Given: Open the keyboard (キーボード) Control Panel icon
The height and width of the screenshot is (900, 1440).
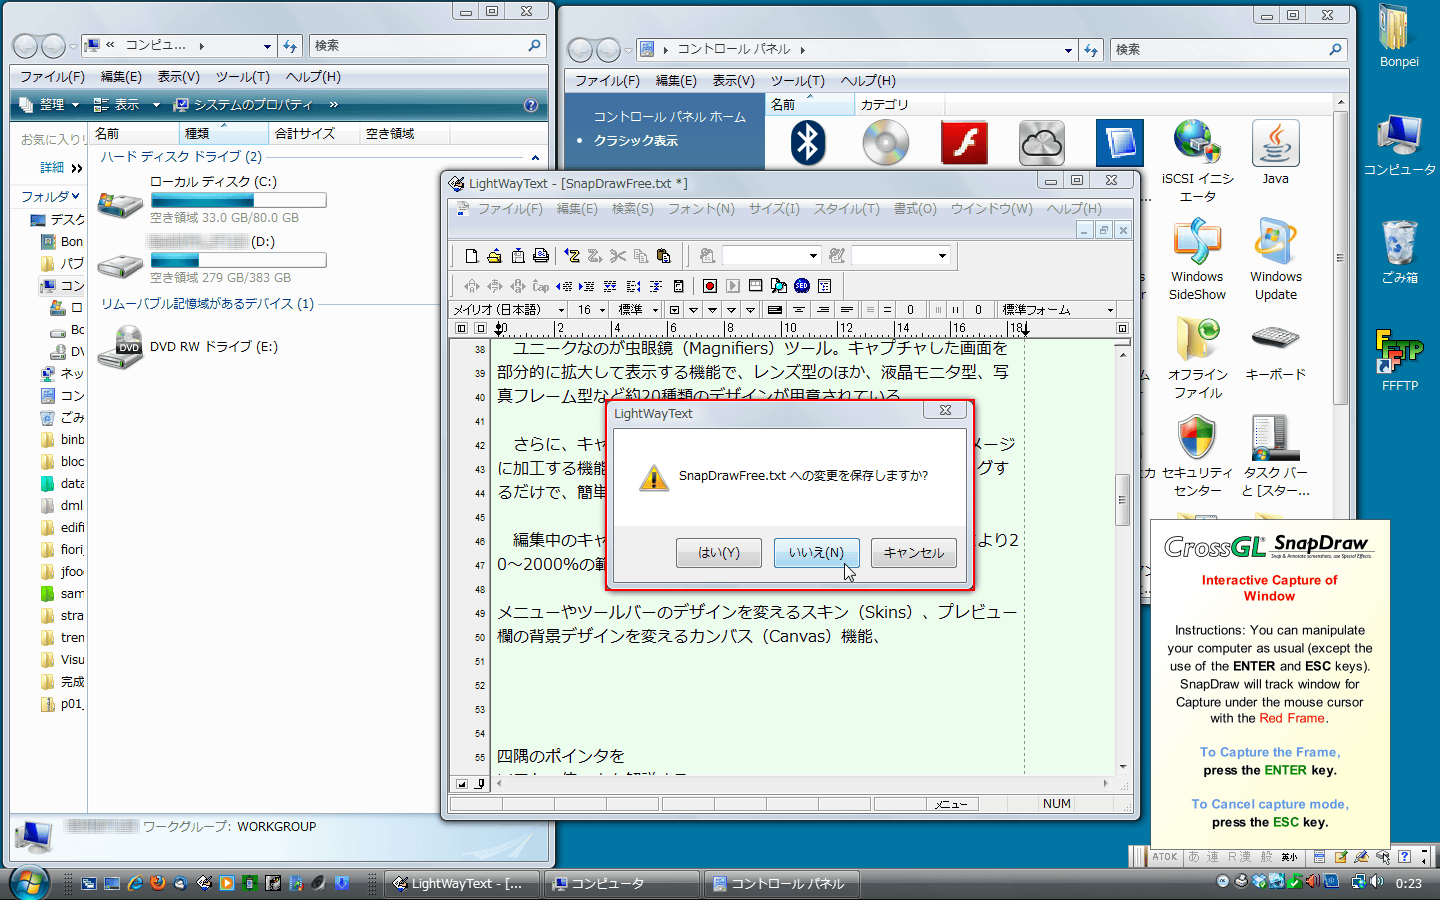Looking at the screenshot, I should click(x=1275, y=350).
